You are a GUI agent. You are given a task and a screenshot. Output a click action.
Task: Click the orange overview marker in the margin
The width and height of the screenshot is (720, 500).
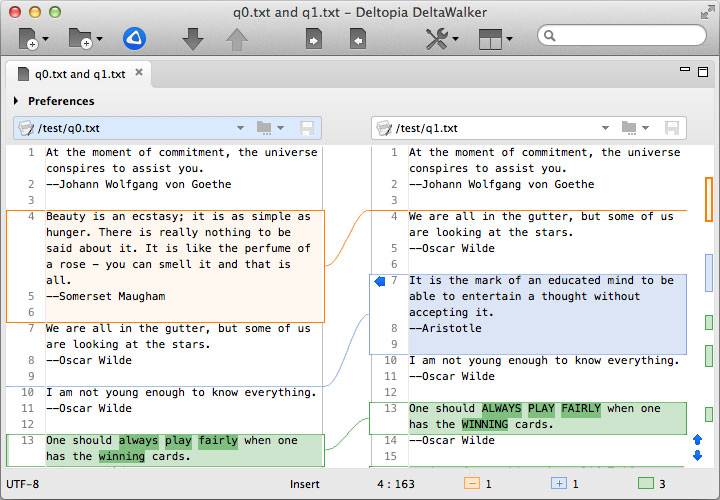tap(709, 199)
